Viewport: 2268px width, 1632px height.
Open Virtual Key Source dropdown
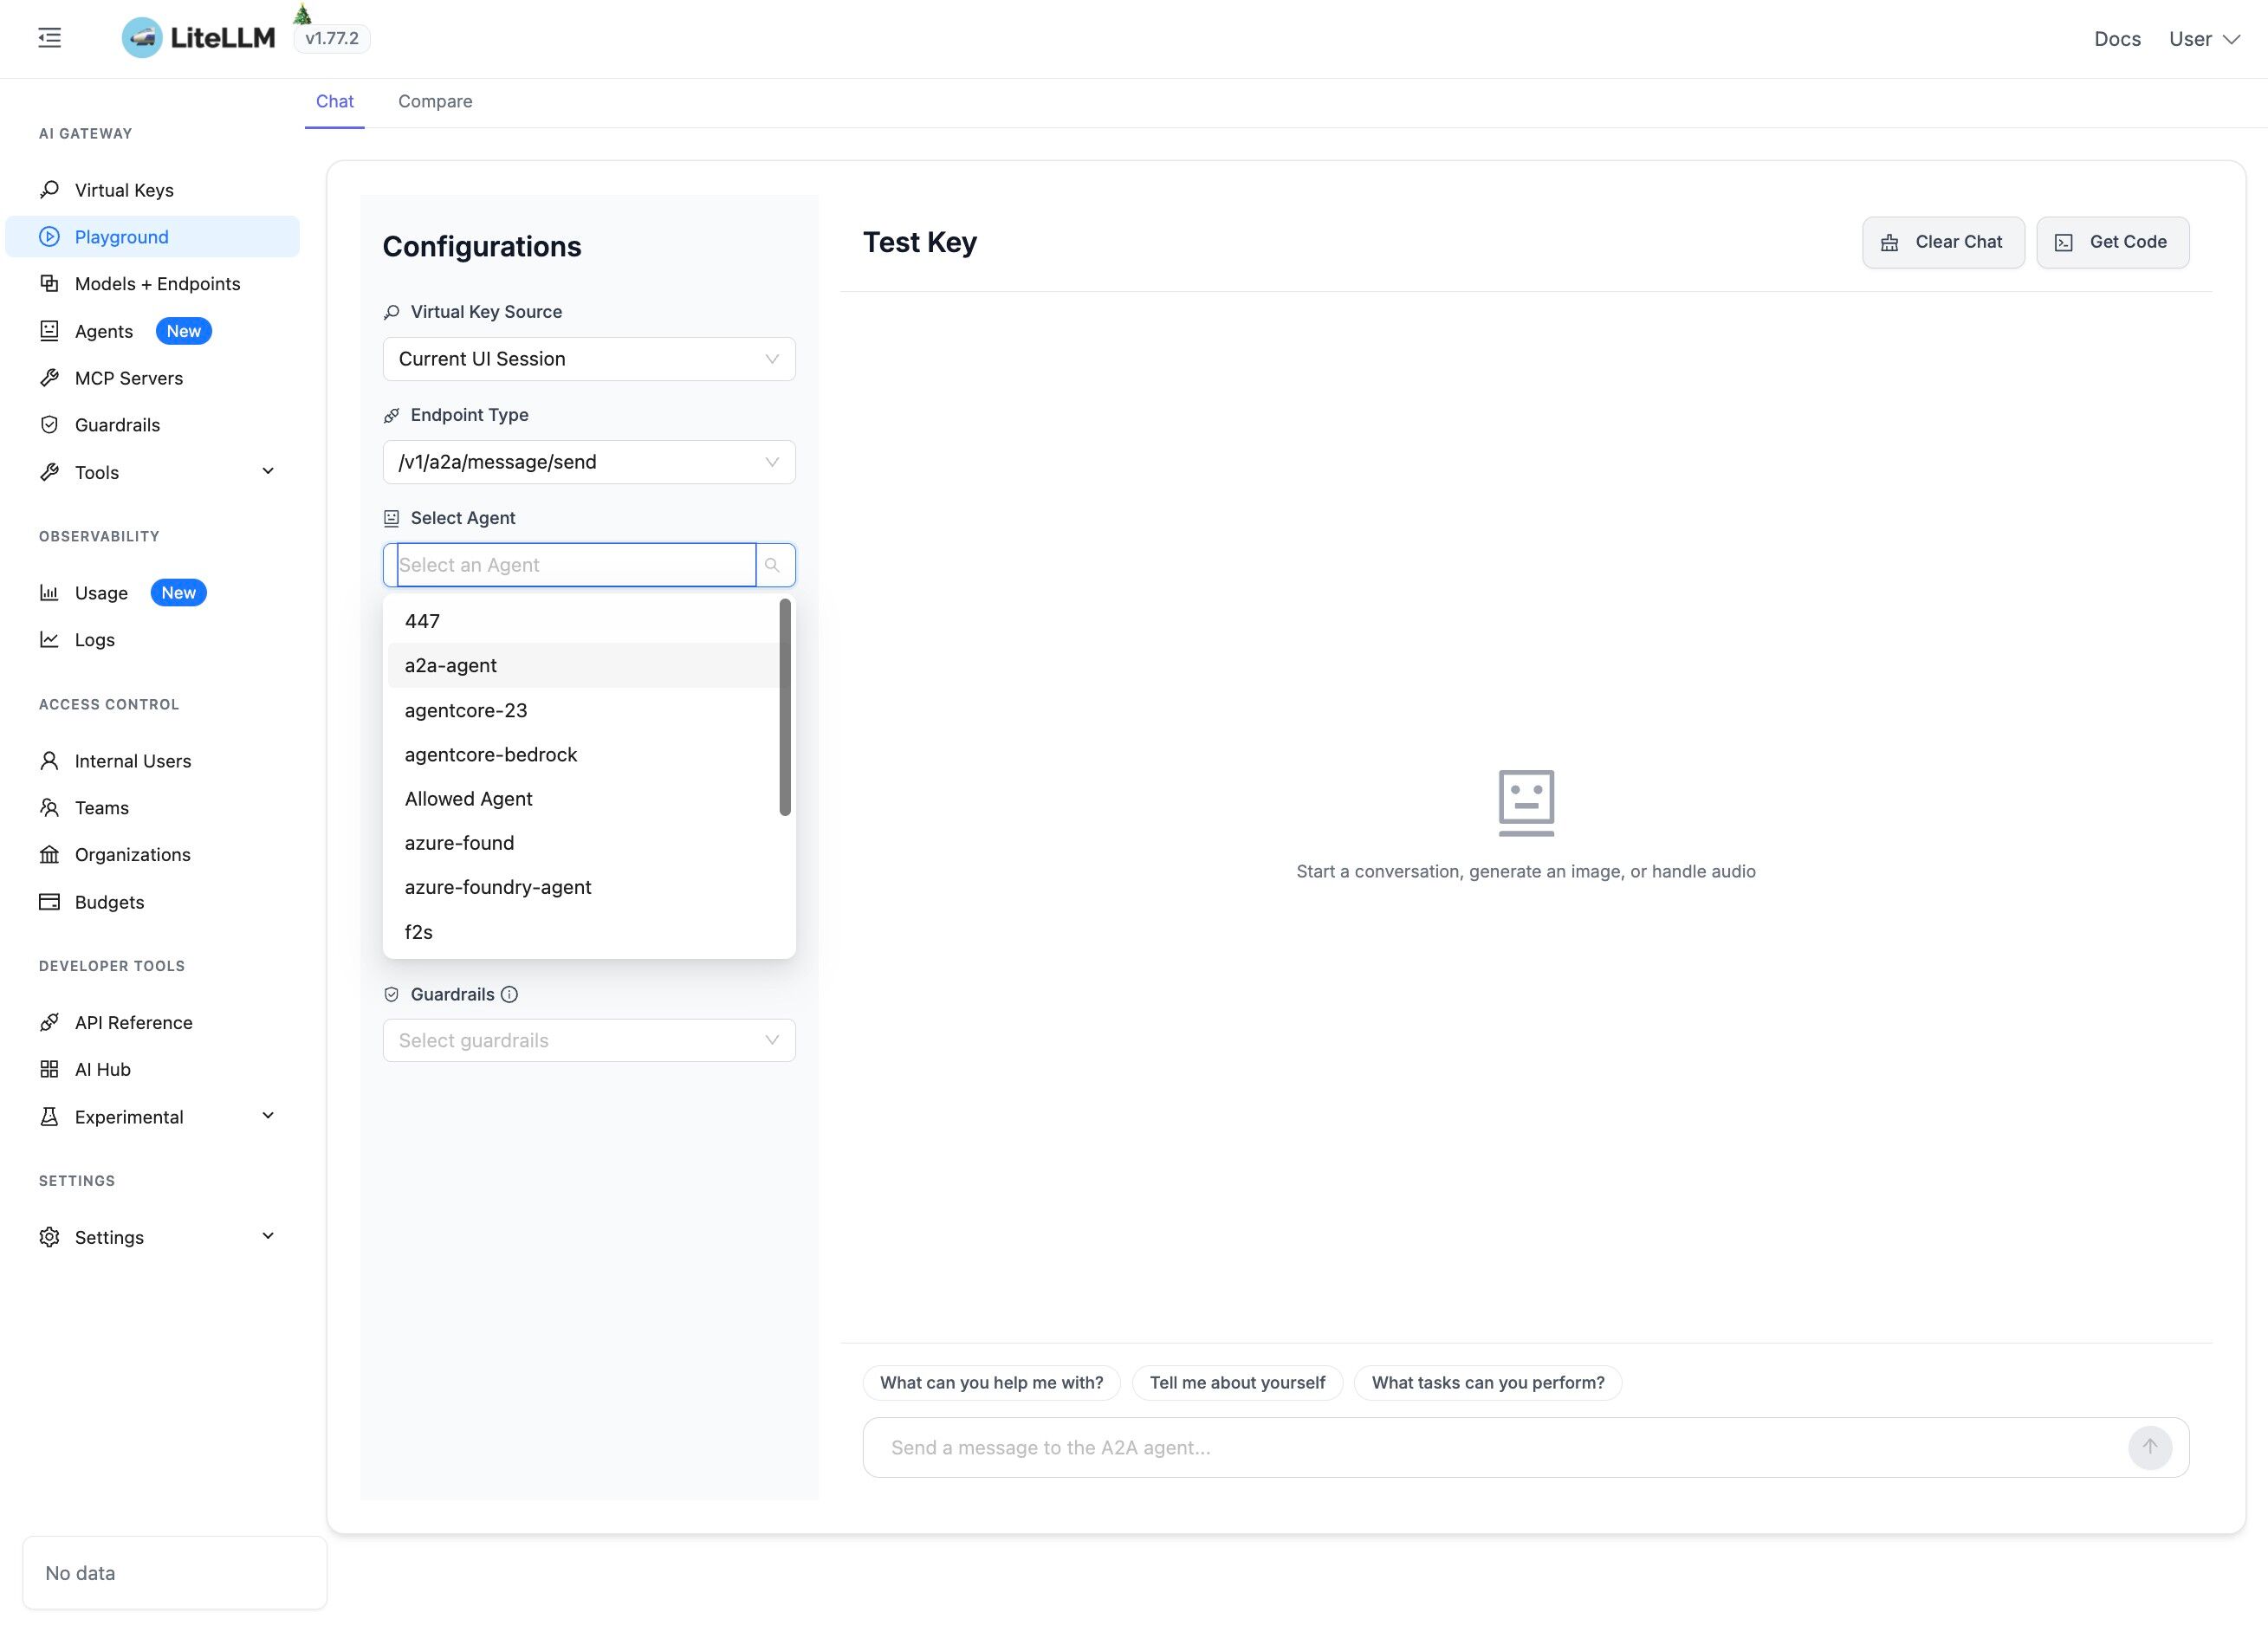[588, 359]
